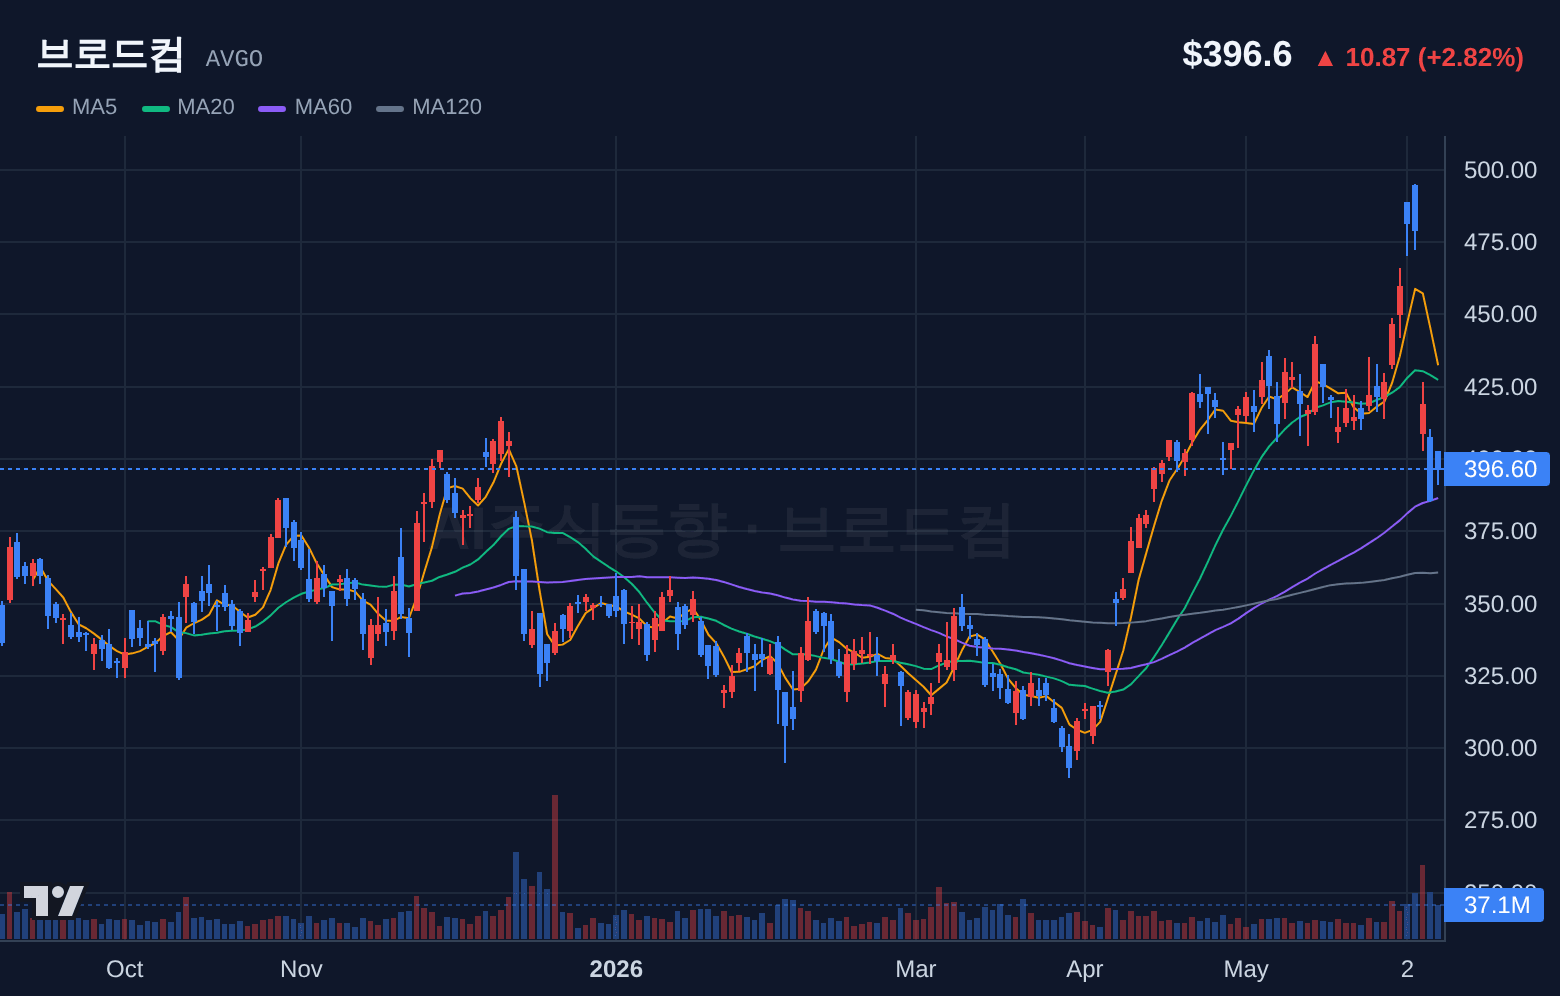Click the Apr label on the time axis
The image size is (1560, 996).
coord(1085,969)
